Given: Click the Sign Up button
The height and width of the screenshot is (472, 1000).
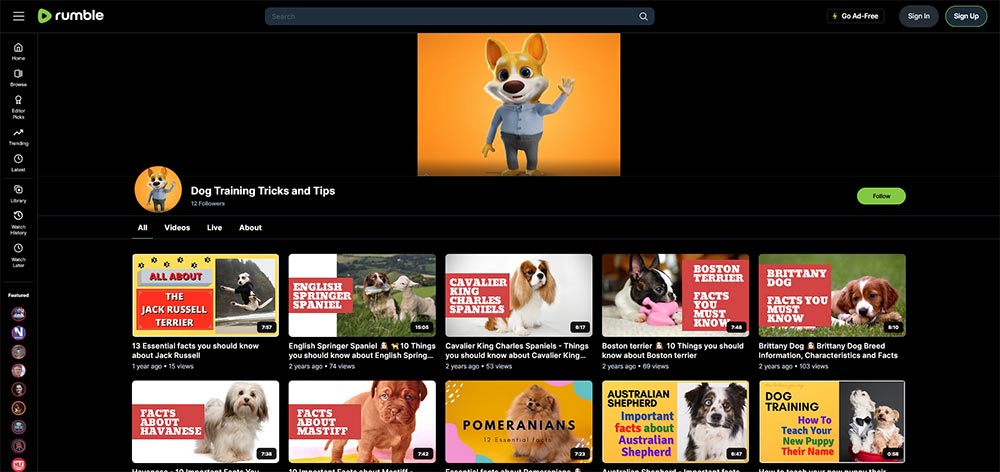Looking at the screenshot, I should tap(966, 16).
